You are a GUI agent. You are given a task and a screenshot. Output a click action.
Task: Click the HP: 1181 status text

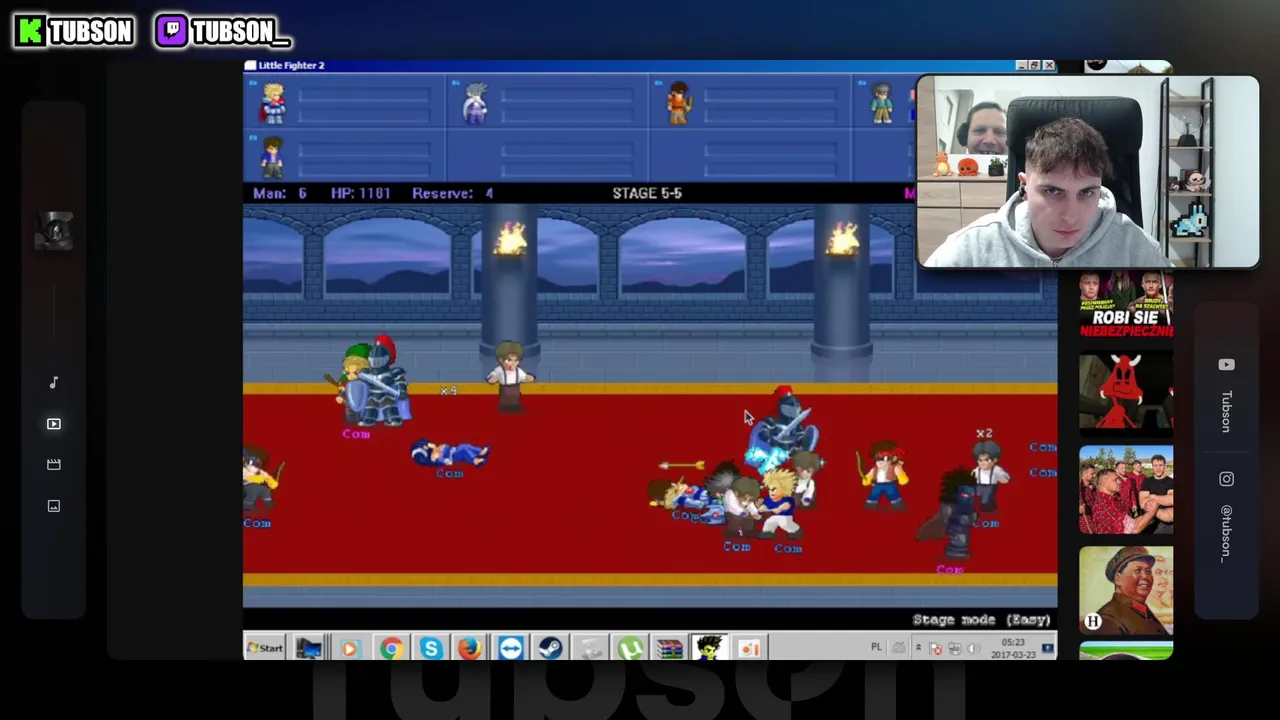[361, 193]
